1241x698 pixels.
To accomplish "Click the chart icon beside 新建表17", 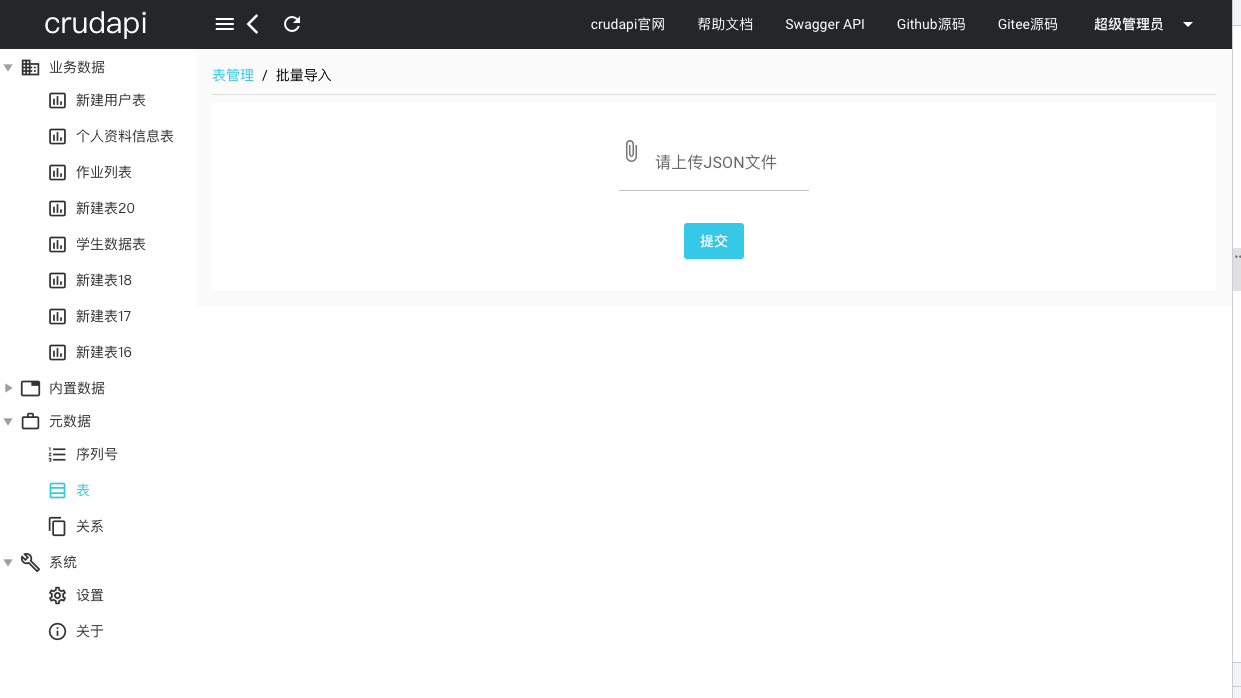I will click(57, 316).
